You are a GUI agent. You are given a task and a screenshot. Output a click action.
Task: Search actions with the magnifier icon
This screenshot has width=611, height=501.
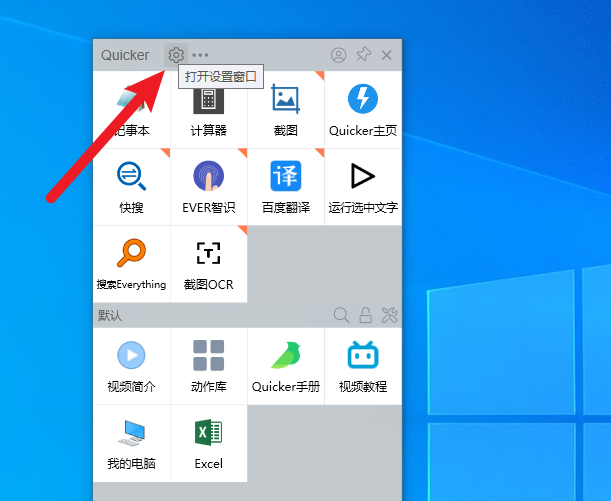click(x=341, y=315)
